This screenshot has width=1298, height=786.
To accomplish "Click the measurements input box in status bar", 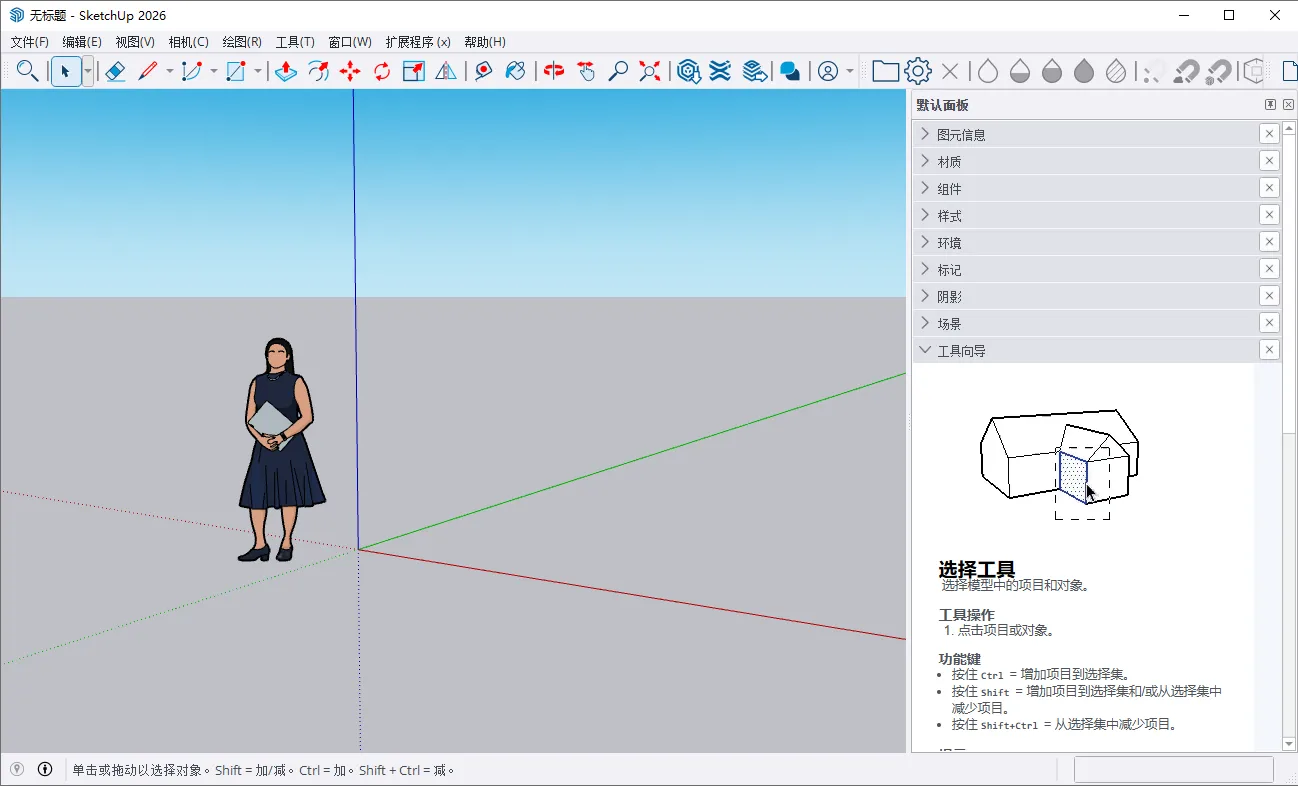I will click(1173, 769).
